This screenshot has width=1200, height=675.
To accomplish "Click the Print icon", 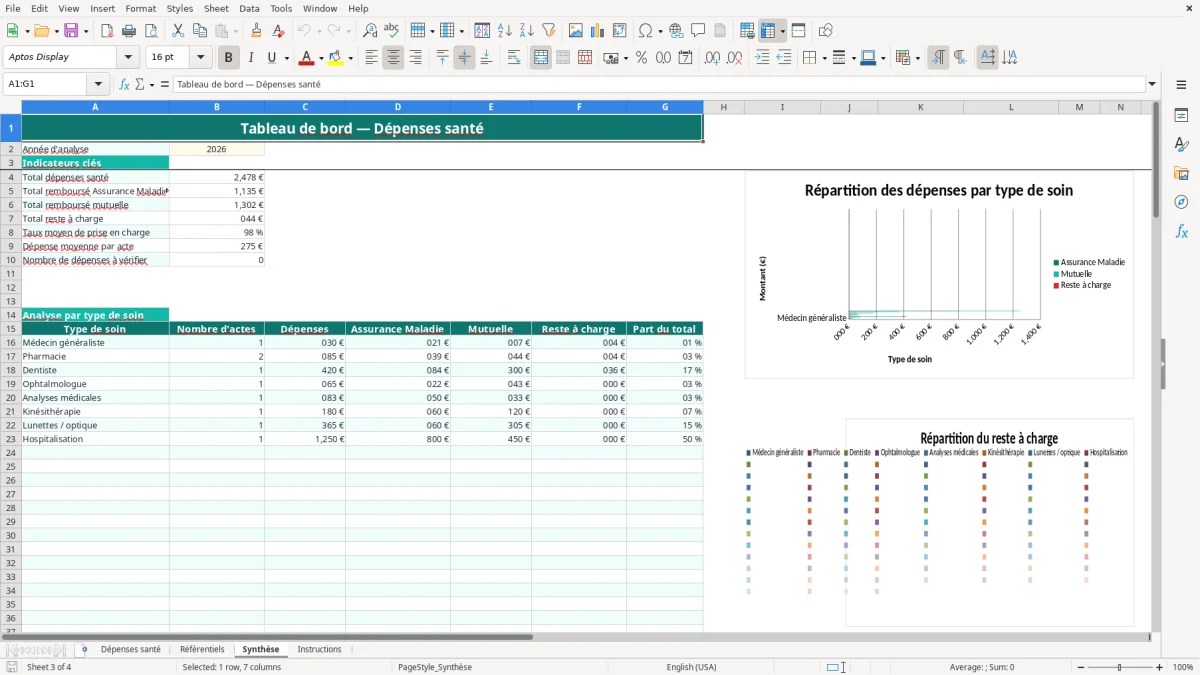I will 129,31.
